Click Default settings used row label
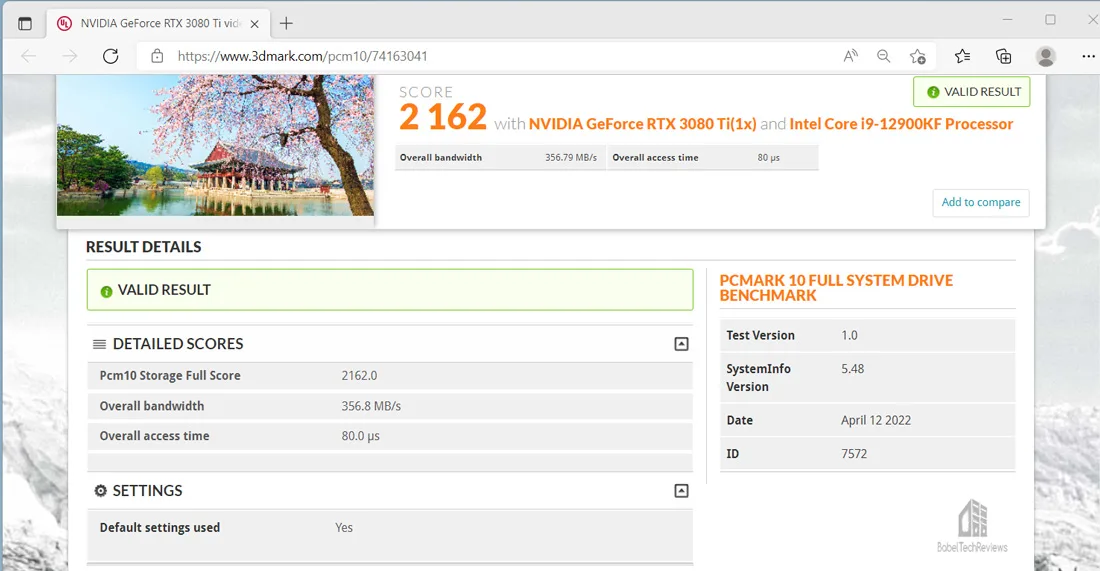 [x=159, y=528]
